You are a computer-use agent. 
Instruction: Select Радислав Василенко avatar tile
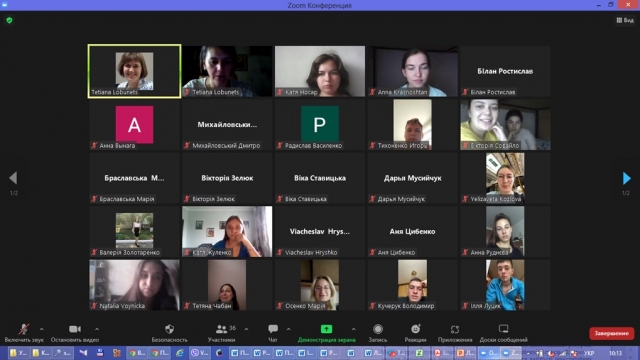(x=320, y=124)
